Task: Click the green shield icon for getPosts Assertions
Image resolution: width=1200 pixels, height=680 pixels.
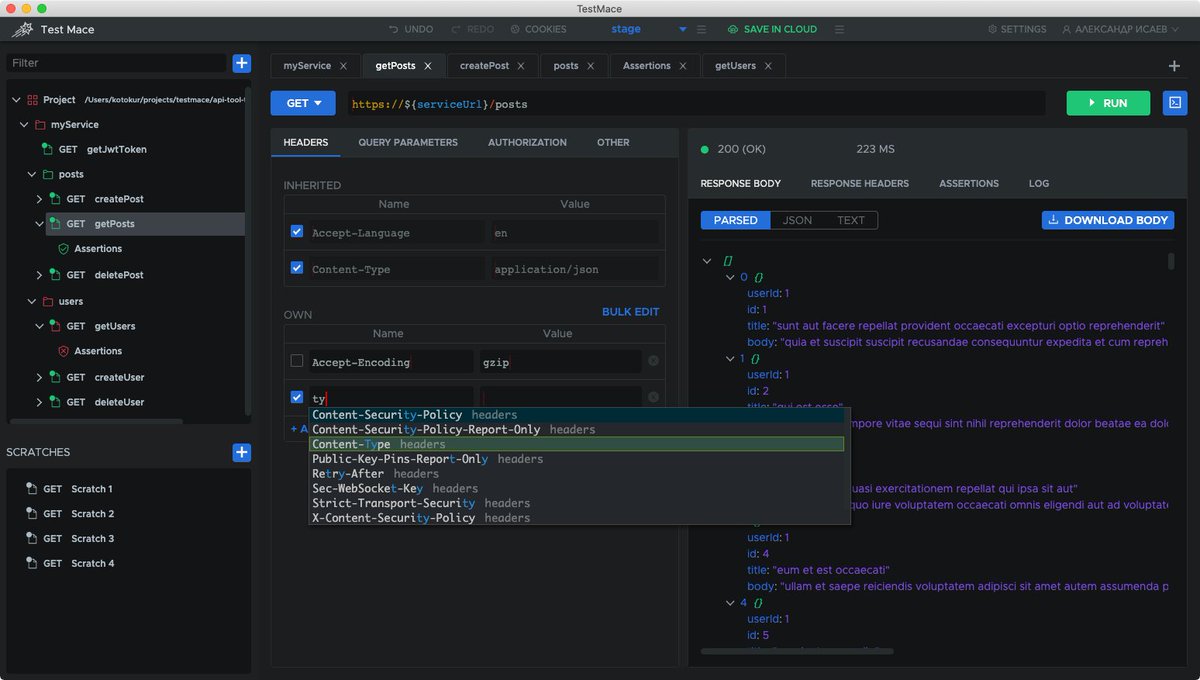Action: pyautogui.click(x=63, y=248)
